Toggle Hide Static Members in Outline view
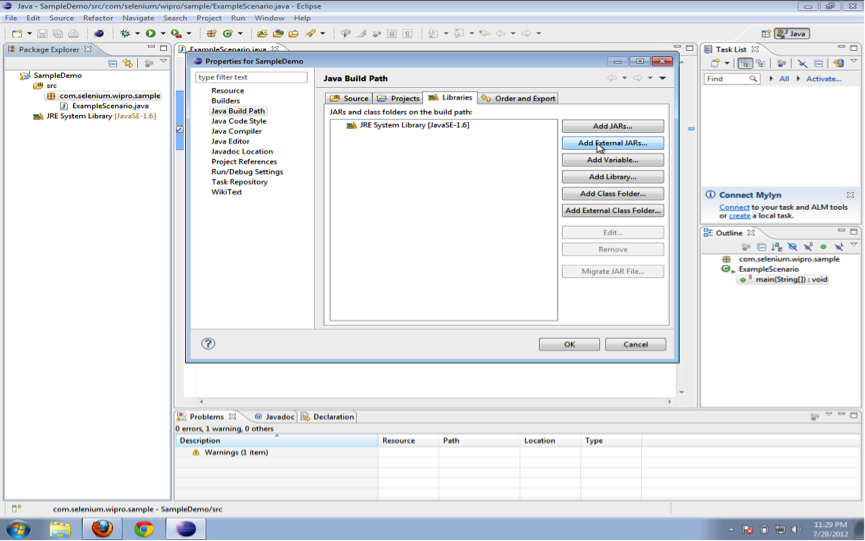The height and width of the screenshot is (541, 865). coord(808,246)
